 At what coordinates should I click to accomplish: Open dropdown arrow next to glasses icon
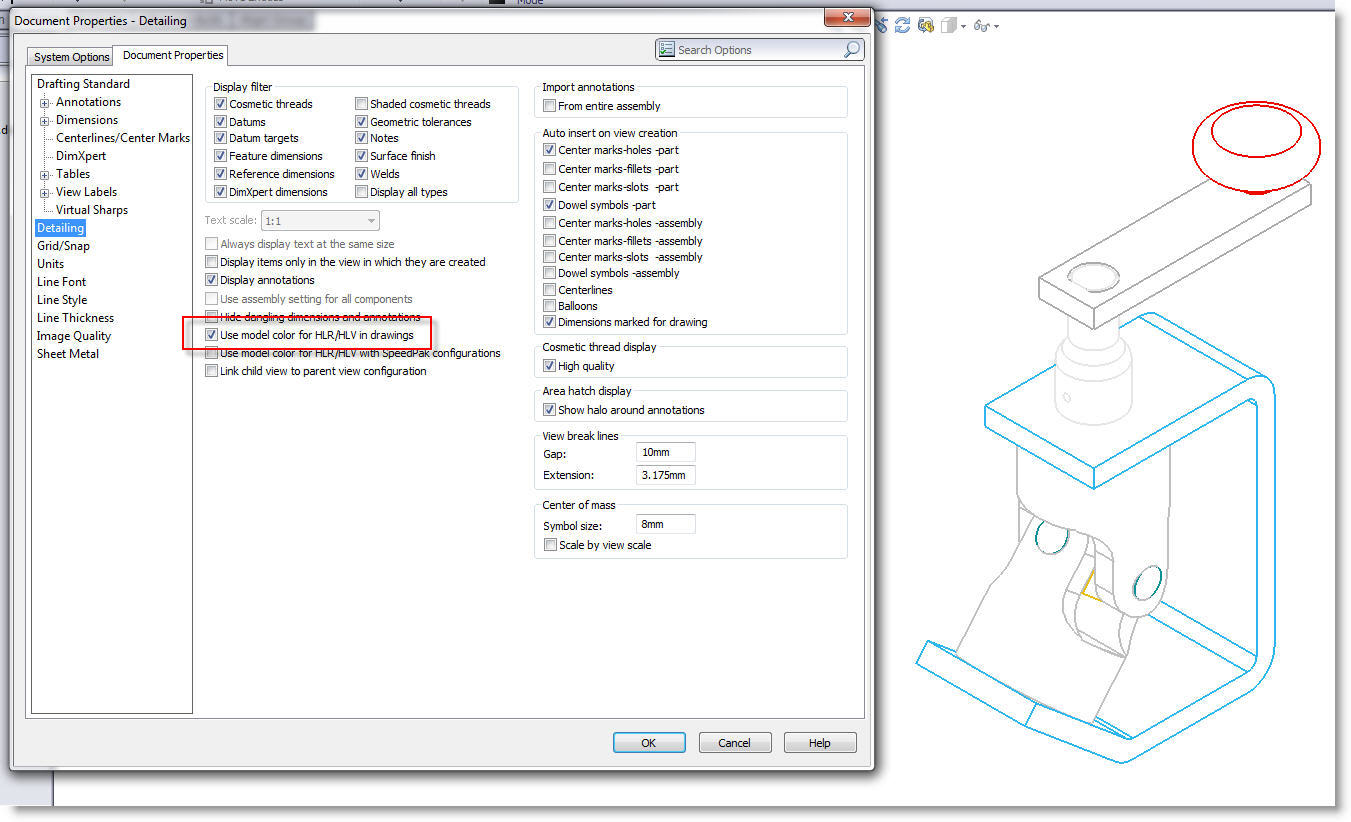[997, 26]
